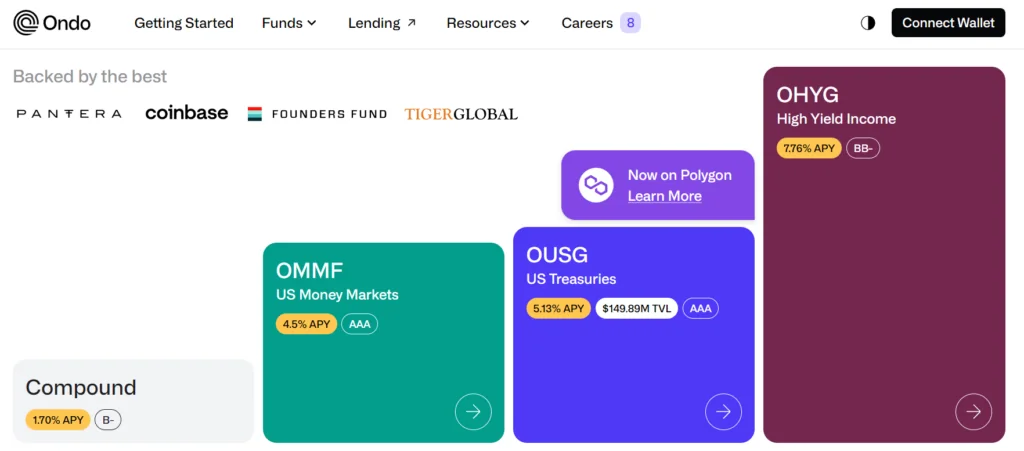Click the 1.70% APY badge
The height and width of the screenshot is (451, 1024).
coord(58,420)
